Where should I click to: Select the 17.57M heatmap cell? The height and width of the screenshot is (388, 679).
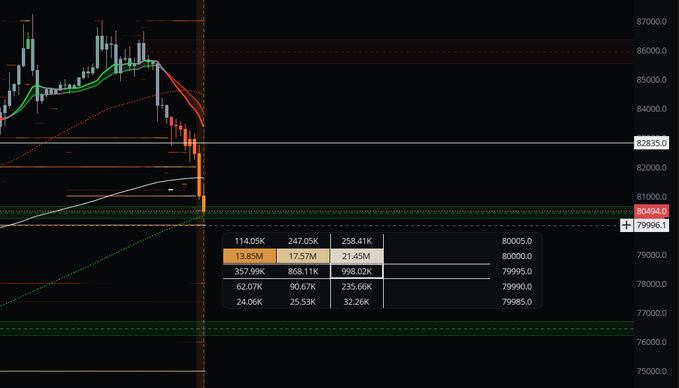(x=303, y=256)
